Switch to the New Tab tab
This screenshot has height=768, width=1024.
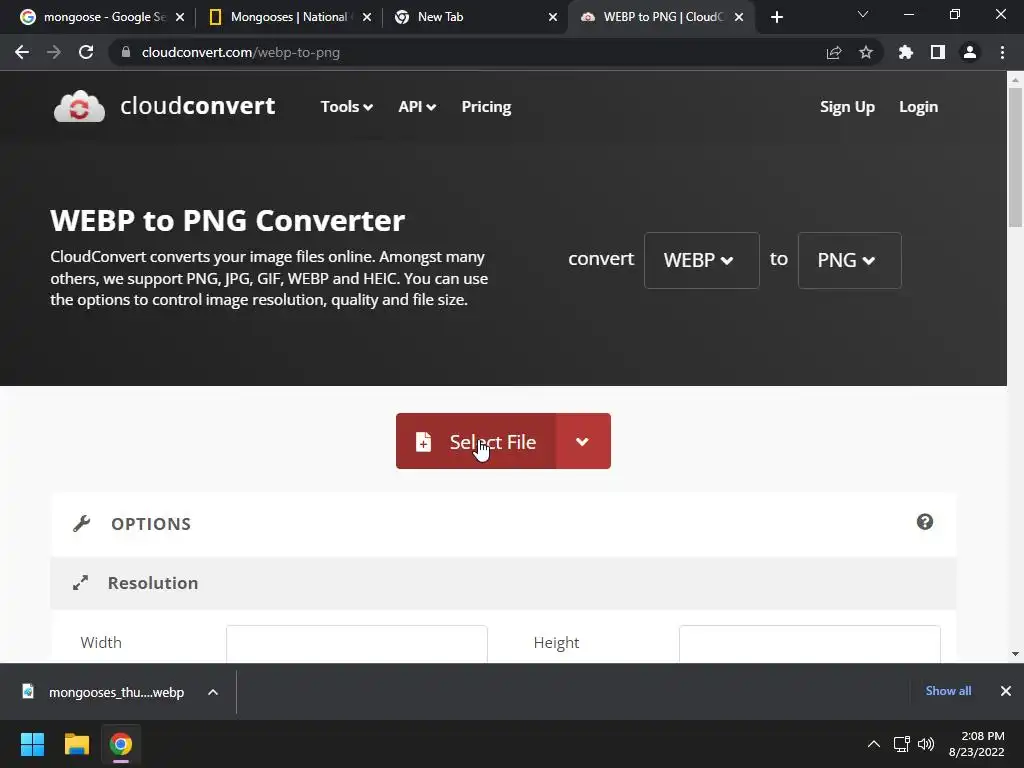coord(477,17)
